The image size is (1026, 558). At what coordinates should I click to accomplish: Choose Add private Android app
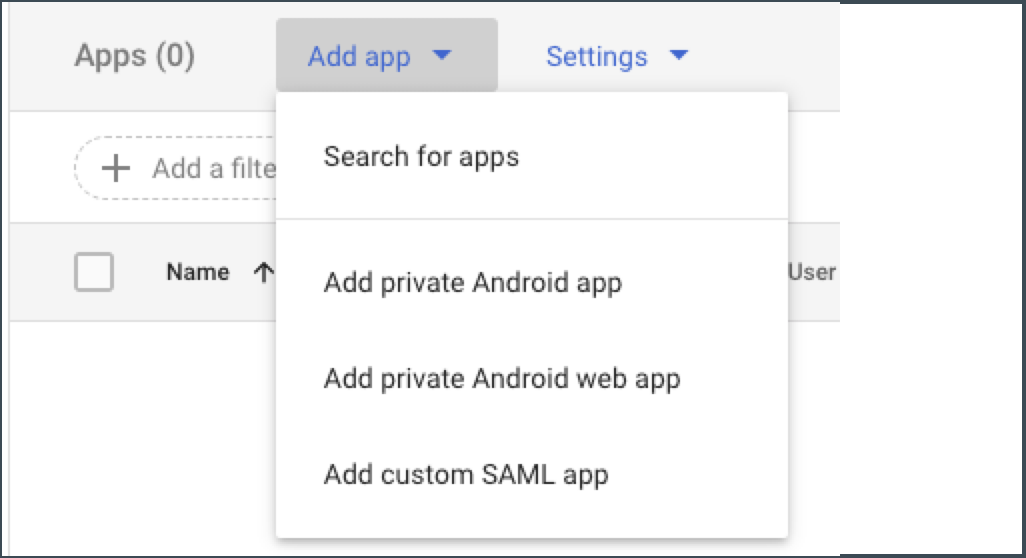[x=472, y=283]
